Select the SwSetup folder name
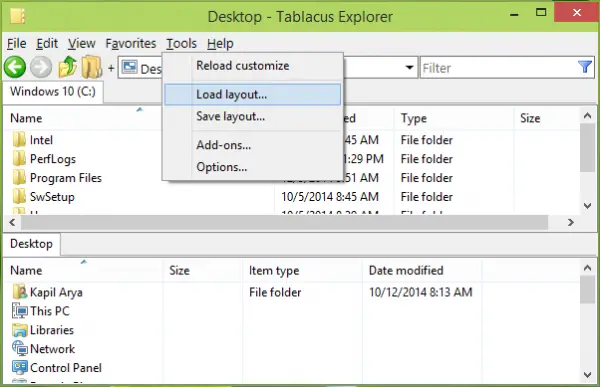This screenshot has height=387, width=600. coord(52,197)
